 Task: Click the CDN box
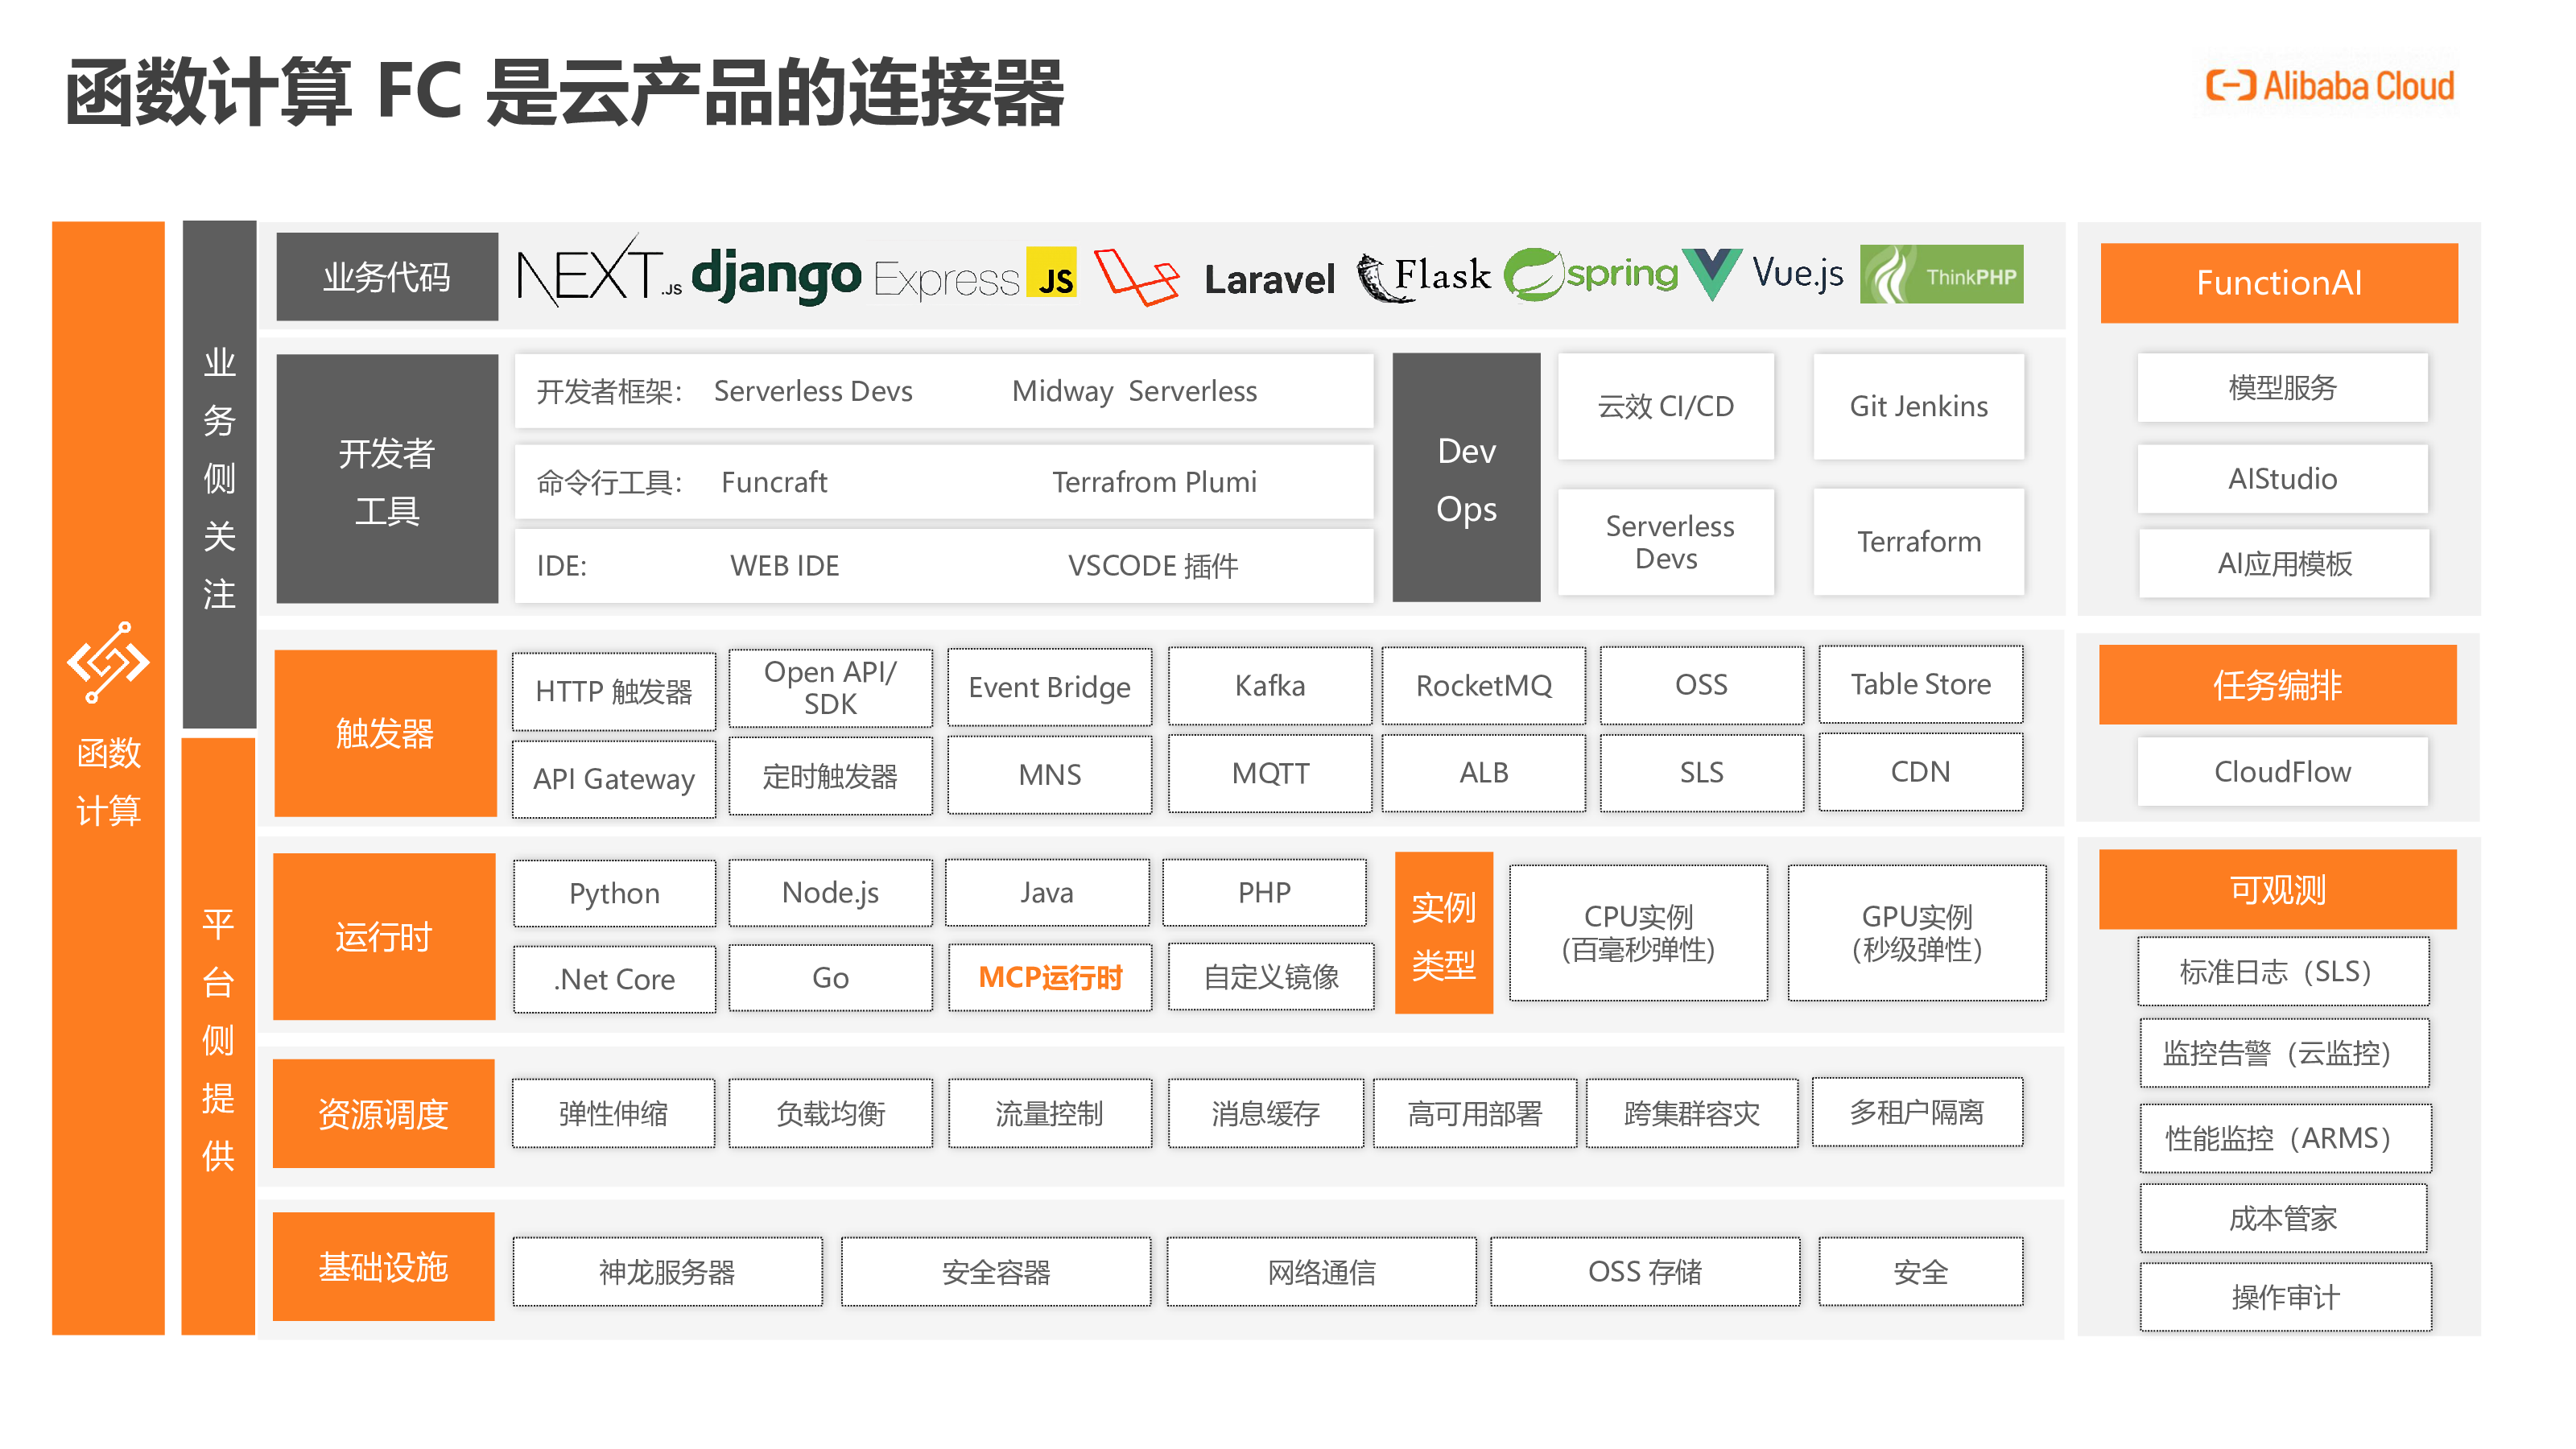point(1920,772)
